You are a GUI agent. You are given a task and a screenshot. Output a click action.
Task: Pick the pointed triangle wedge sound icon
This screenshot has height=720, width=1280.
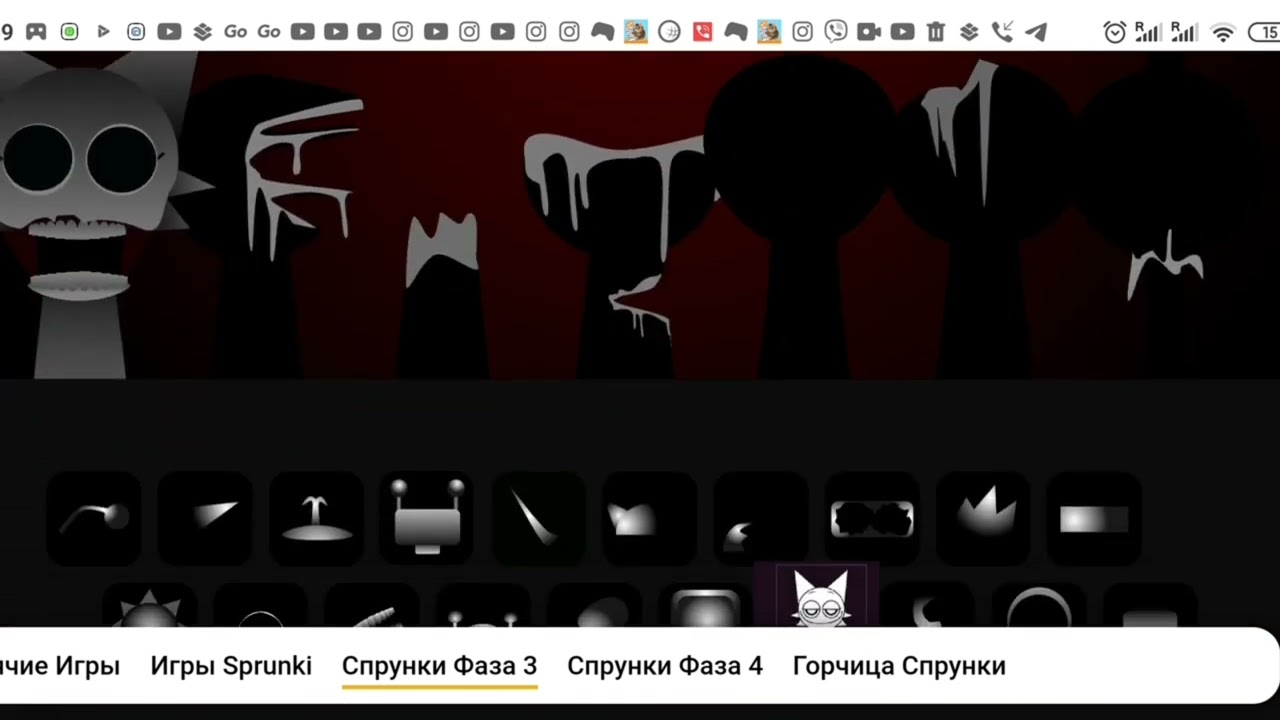coord(205,518)
